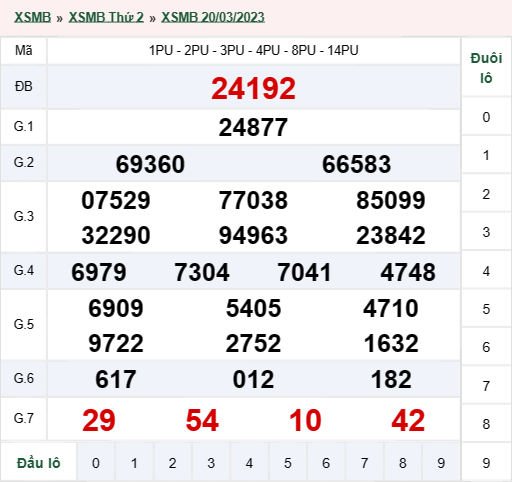Open the XSMB Thứ 2 link
The width and height of the screenshot is (512, 482).
pos(106,17)
